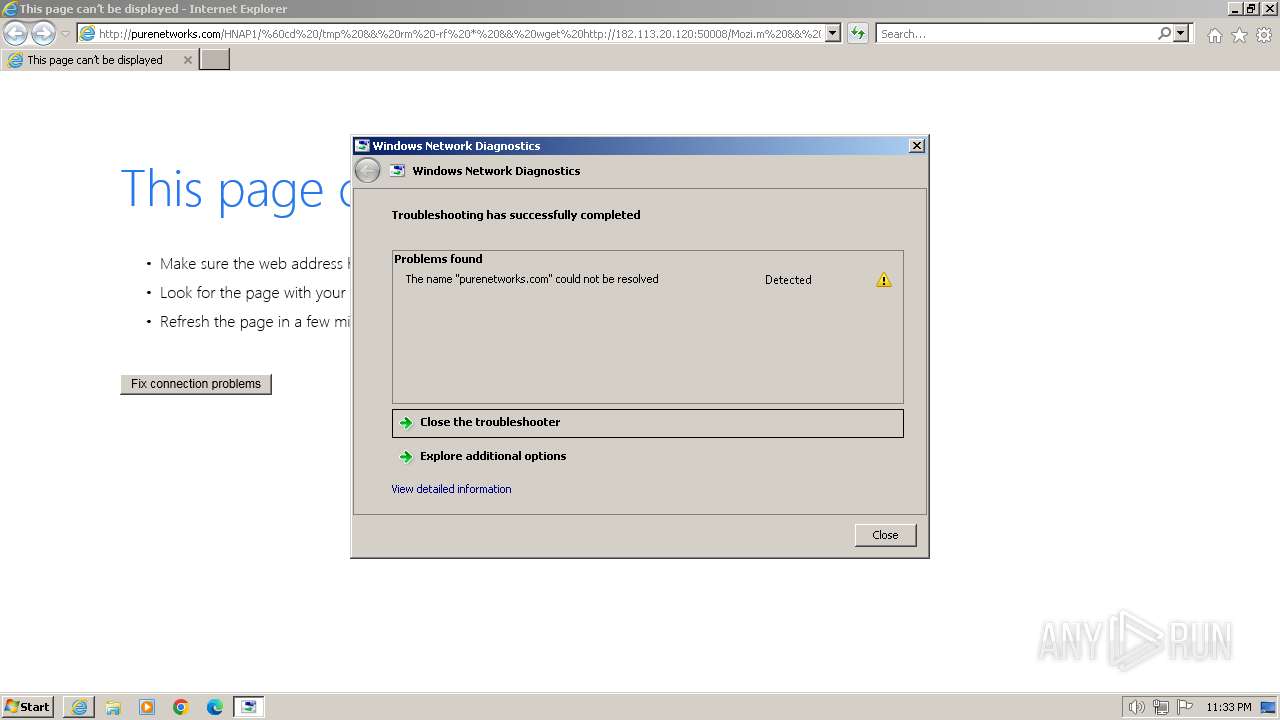
Task: Close the Network Diagnostics dialog with X
Action: [x=916, y=146]
